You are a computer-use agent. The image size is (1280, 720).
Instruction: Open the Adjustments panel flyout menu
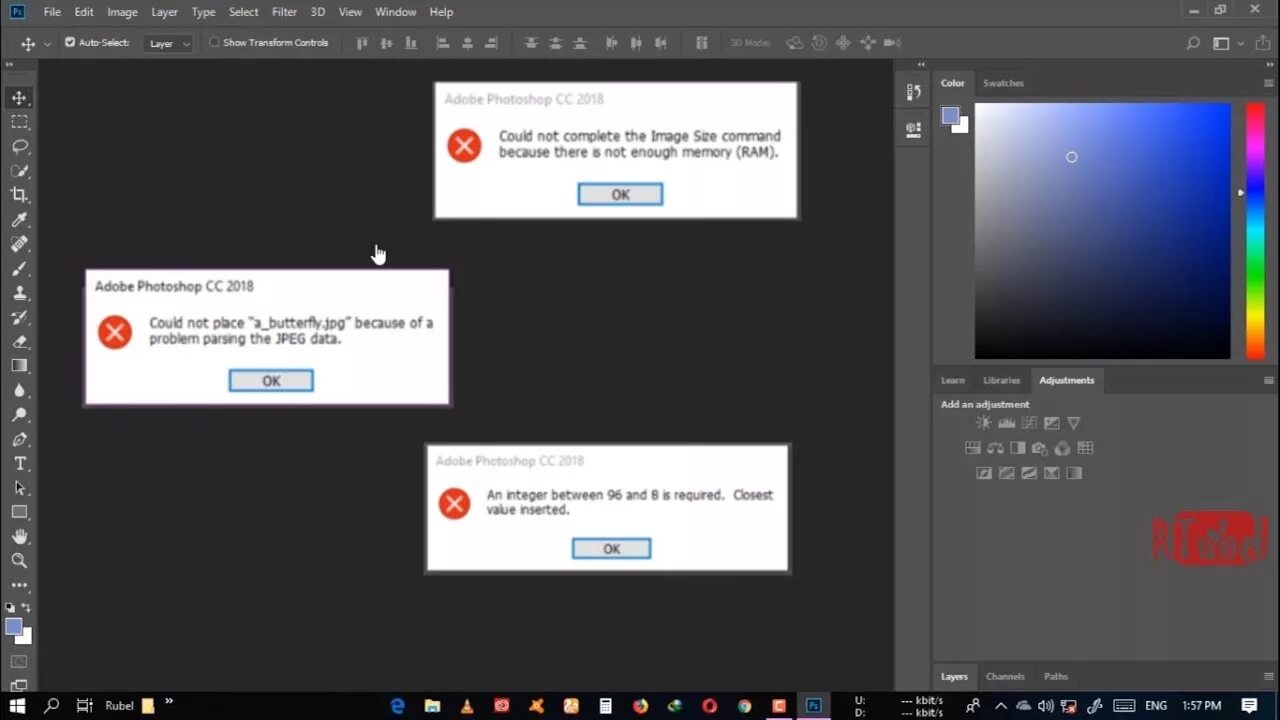1268,380
